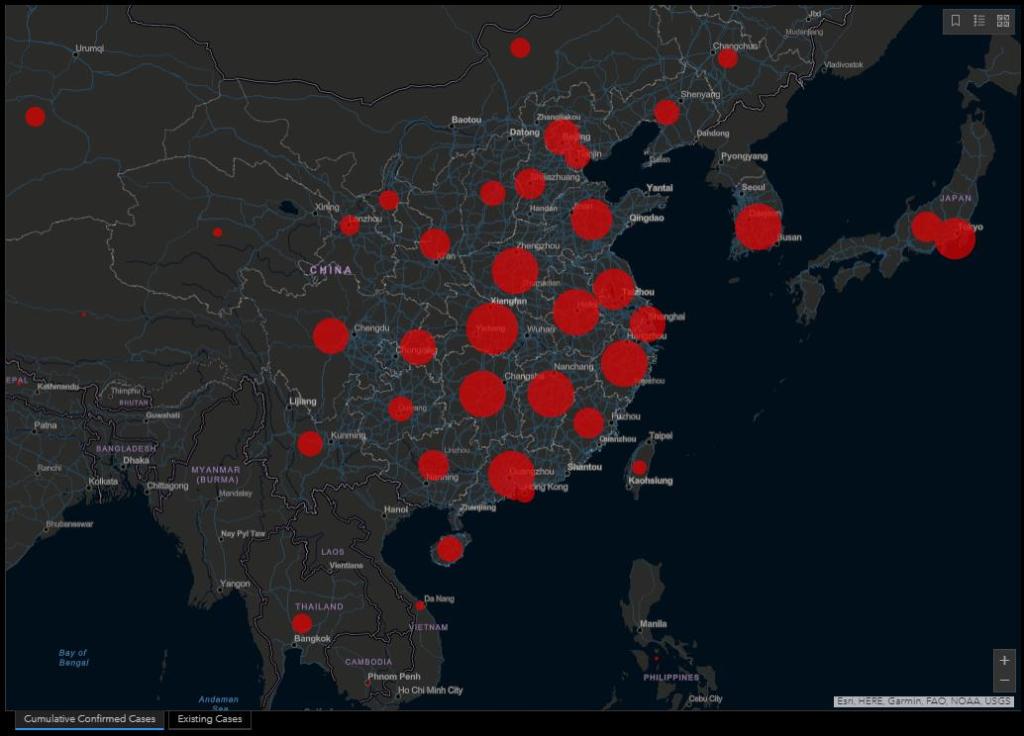Viewport: 1024px width, 736px height.
Task: Select the red circle over South Korea
Action: click(x=757, y=226)
